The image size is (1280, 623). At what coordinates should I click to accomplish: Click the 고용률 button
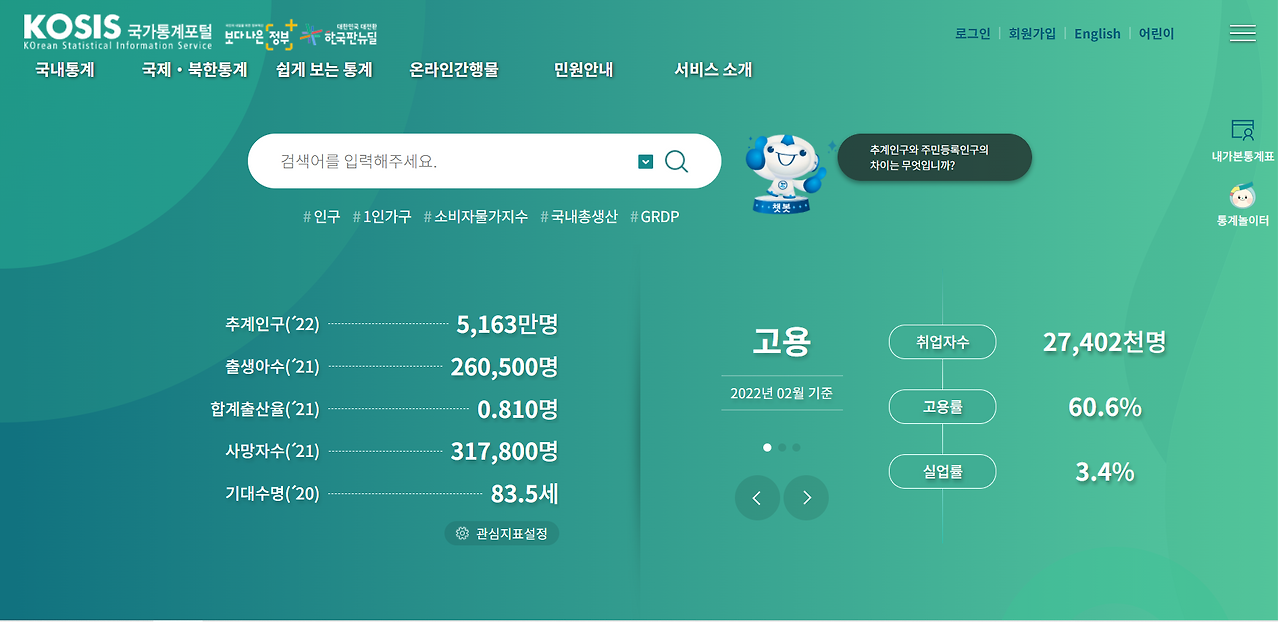[942, 407]
